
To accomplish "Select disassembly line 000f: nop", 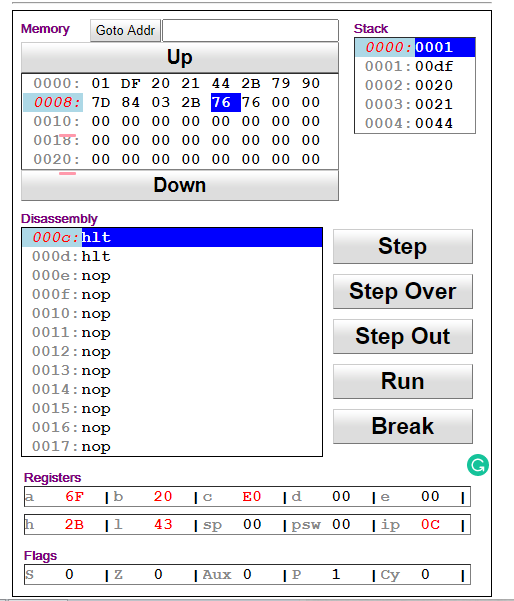I will (172, 294).
